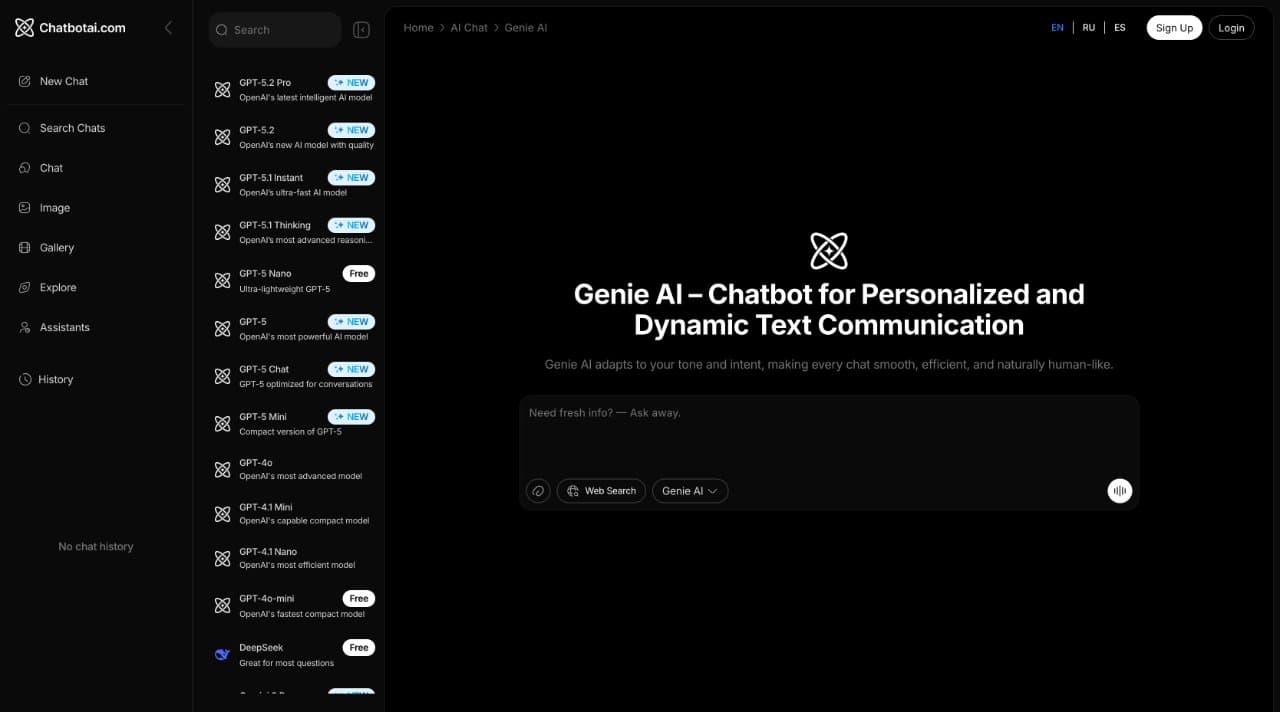Viewport: 1280px width, 712px height.
Task: Select the GPT-5 Chat model
Action: 294,376
